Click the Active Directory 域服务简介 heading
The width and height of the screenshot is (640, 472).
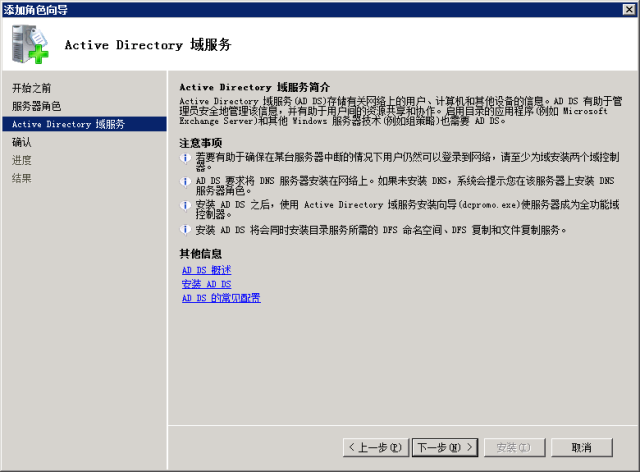pos(254,87)
